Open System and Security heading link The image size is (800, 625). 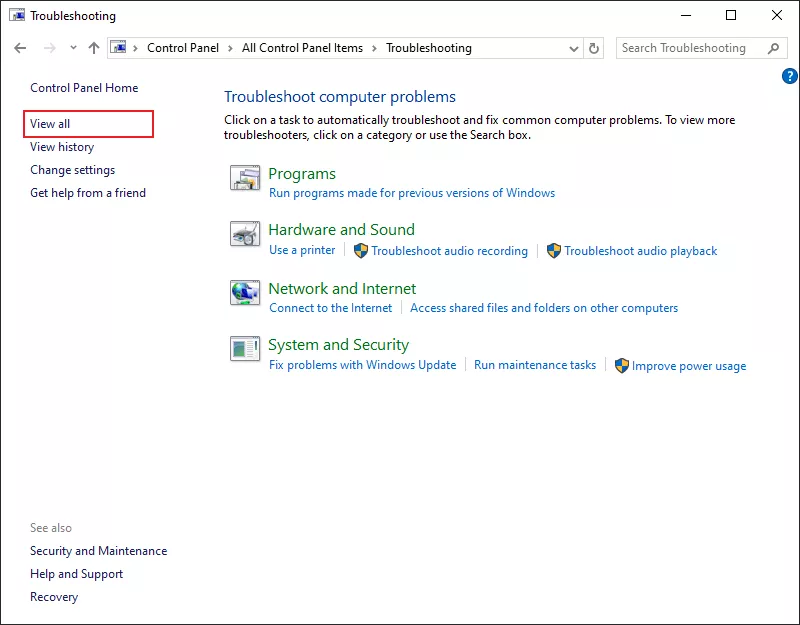point(339,345)
